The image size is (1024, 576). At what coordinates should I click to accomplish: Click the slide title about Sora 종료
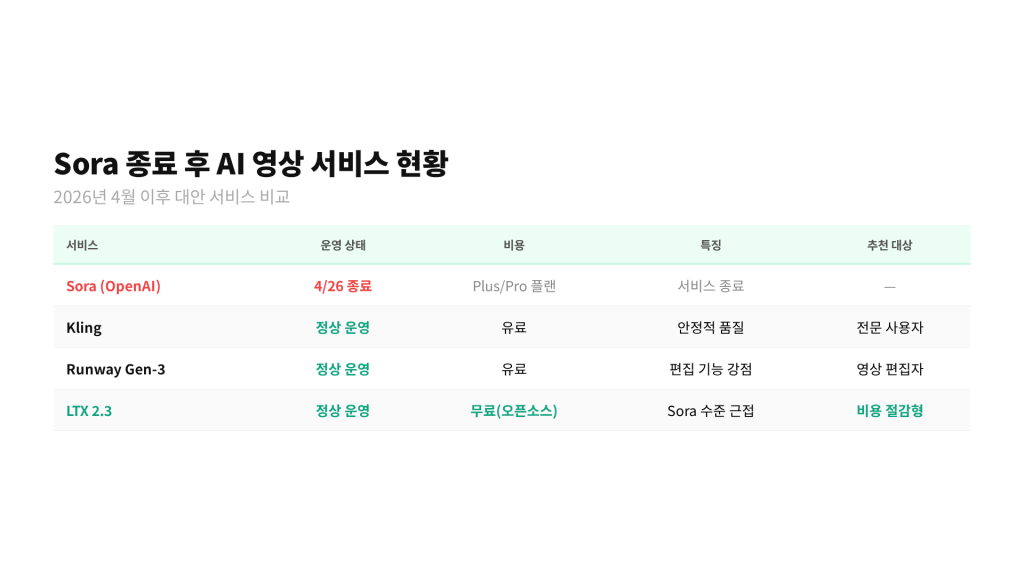pos(250,163)
